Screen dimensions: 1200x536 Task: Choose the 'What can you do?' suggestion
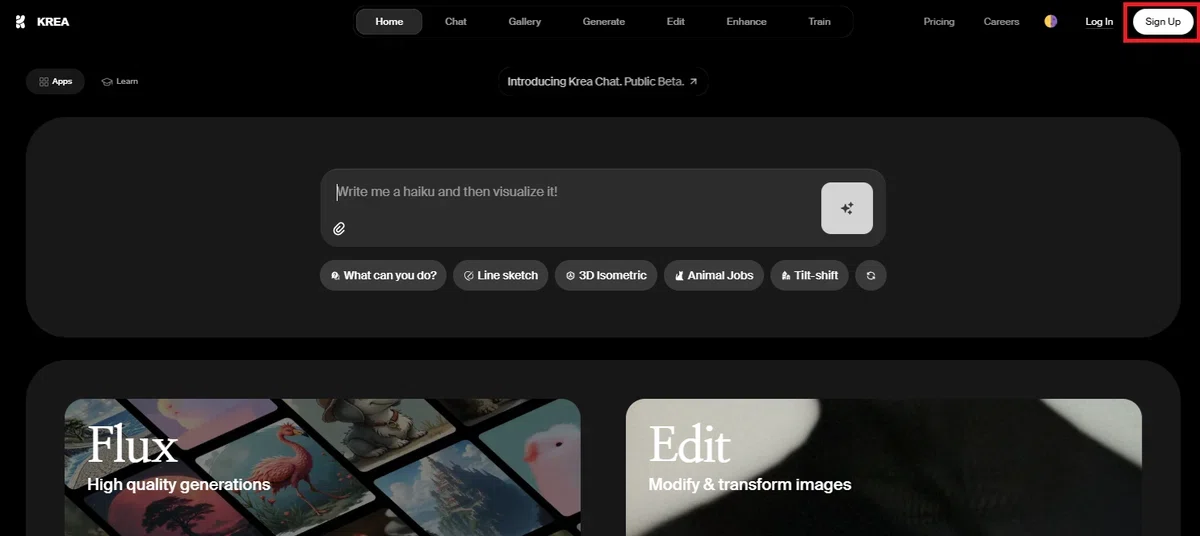tap(383, 275)
